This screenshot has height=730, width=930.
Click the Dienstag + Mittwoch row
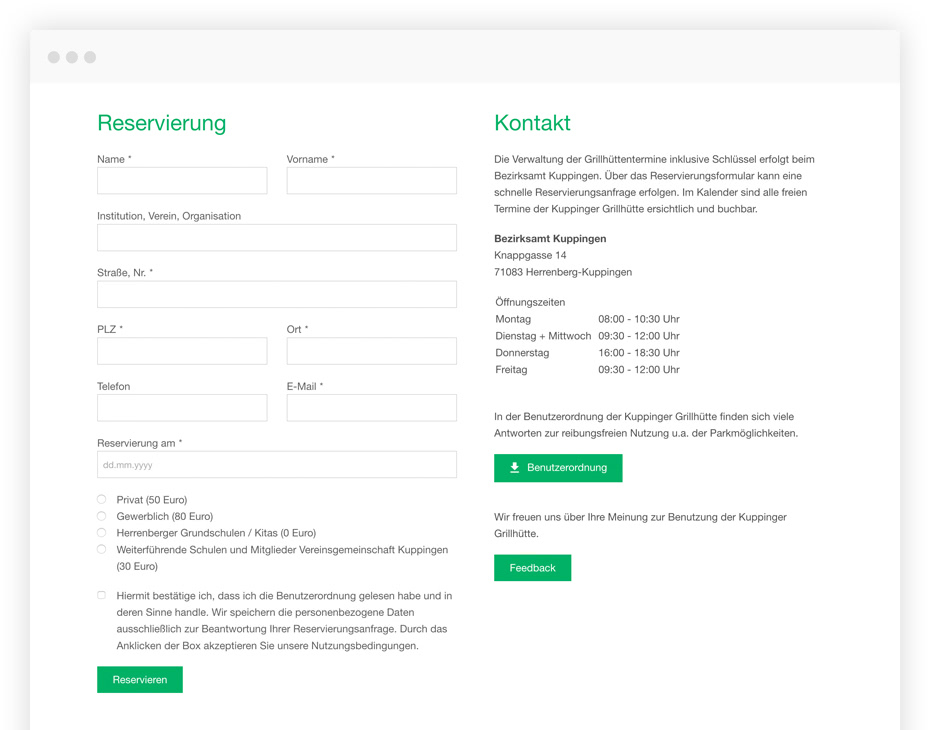(x=587, y=336)
